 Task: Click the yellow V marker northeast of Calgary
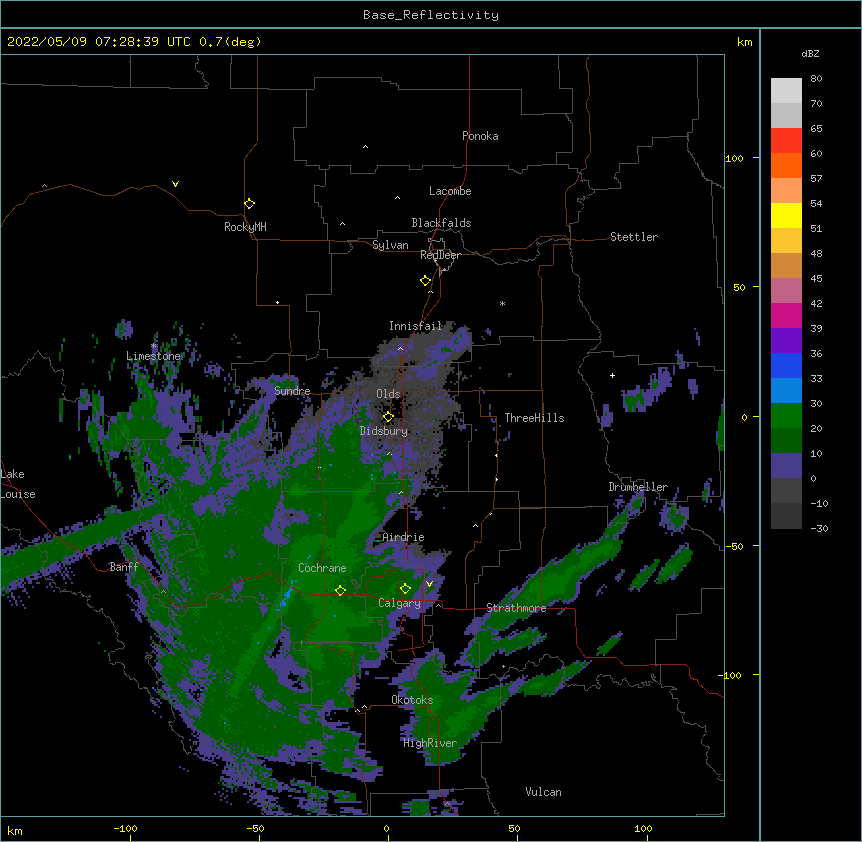point(429,584)
